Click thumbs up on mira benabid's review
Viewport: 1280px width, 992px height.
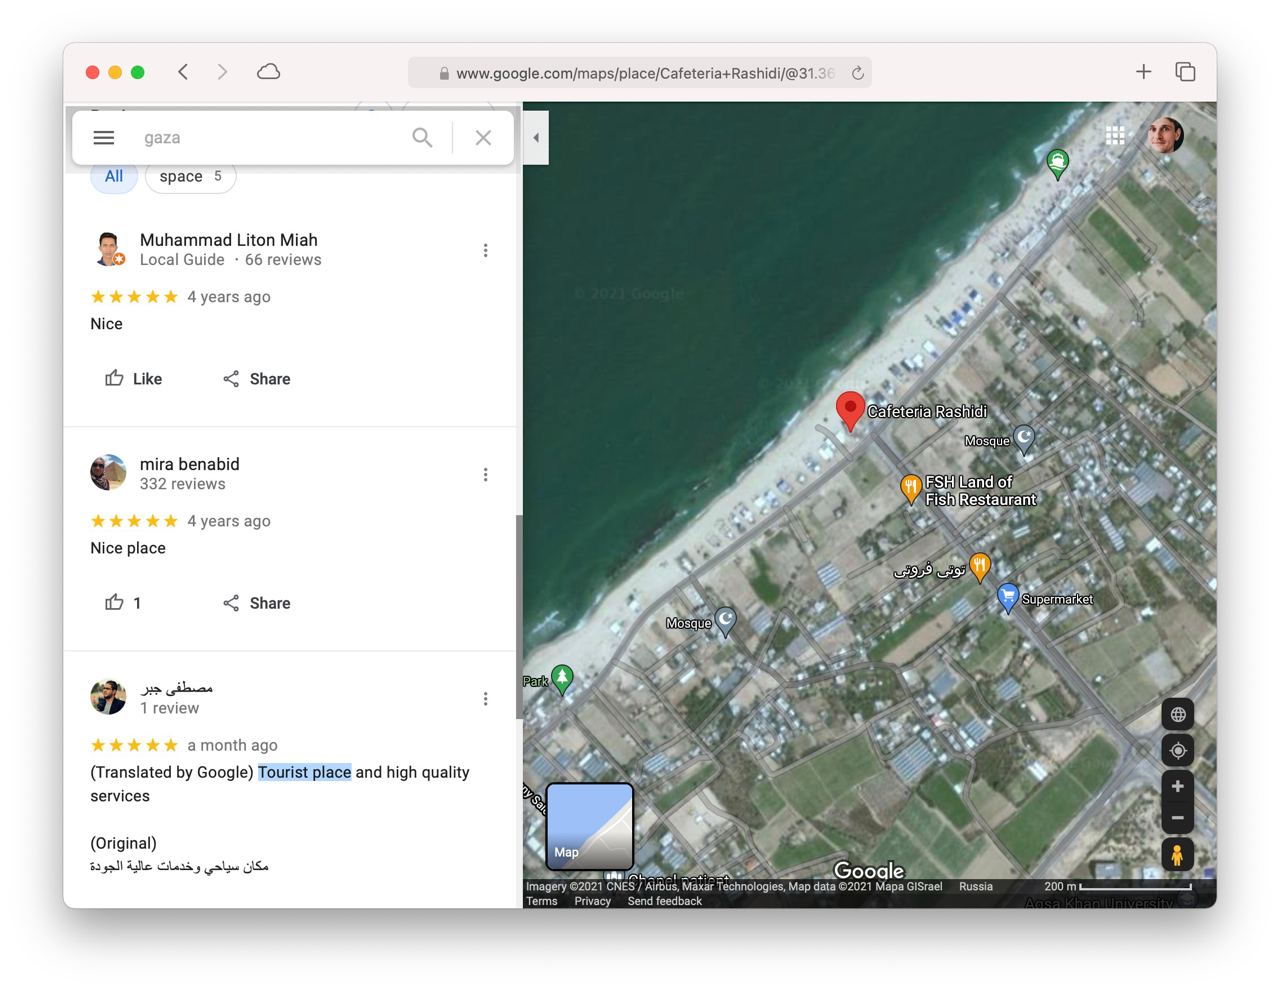coord(123,603)
